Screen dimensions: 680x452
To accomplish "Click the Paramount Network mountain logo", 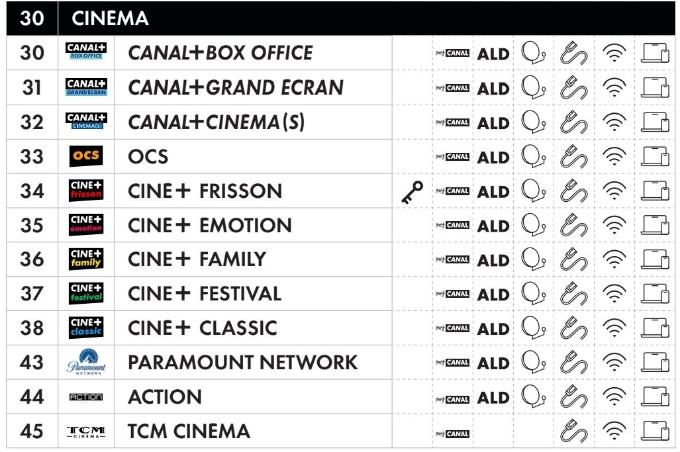I will [86, 362].
